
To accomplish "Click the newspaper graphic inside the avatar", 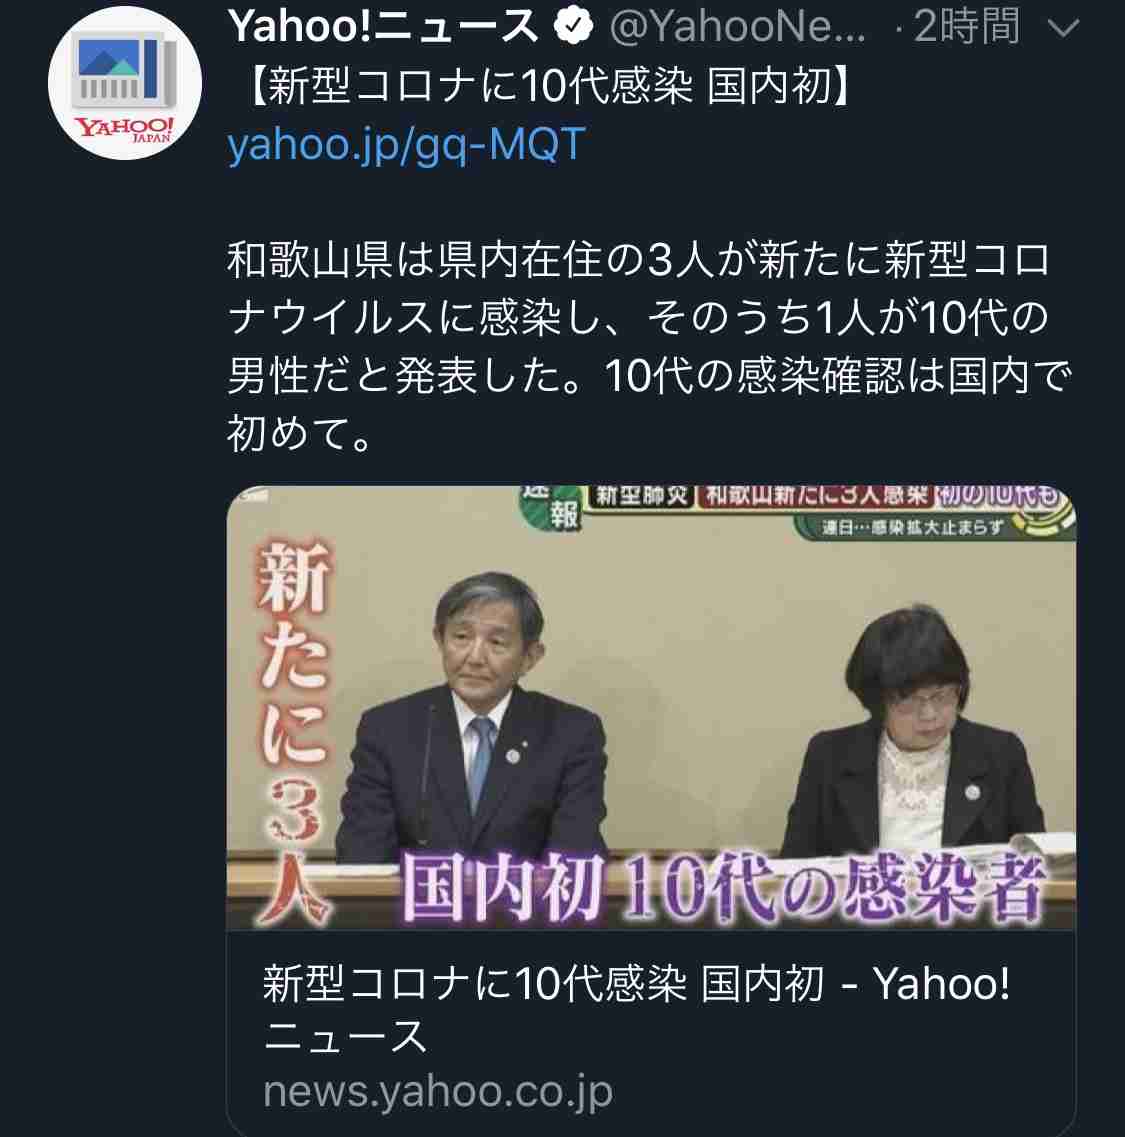I will 125,73.
